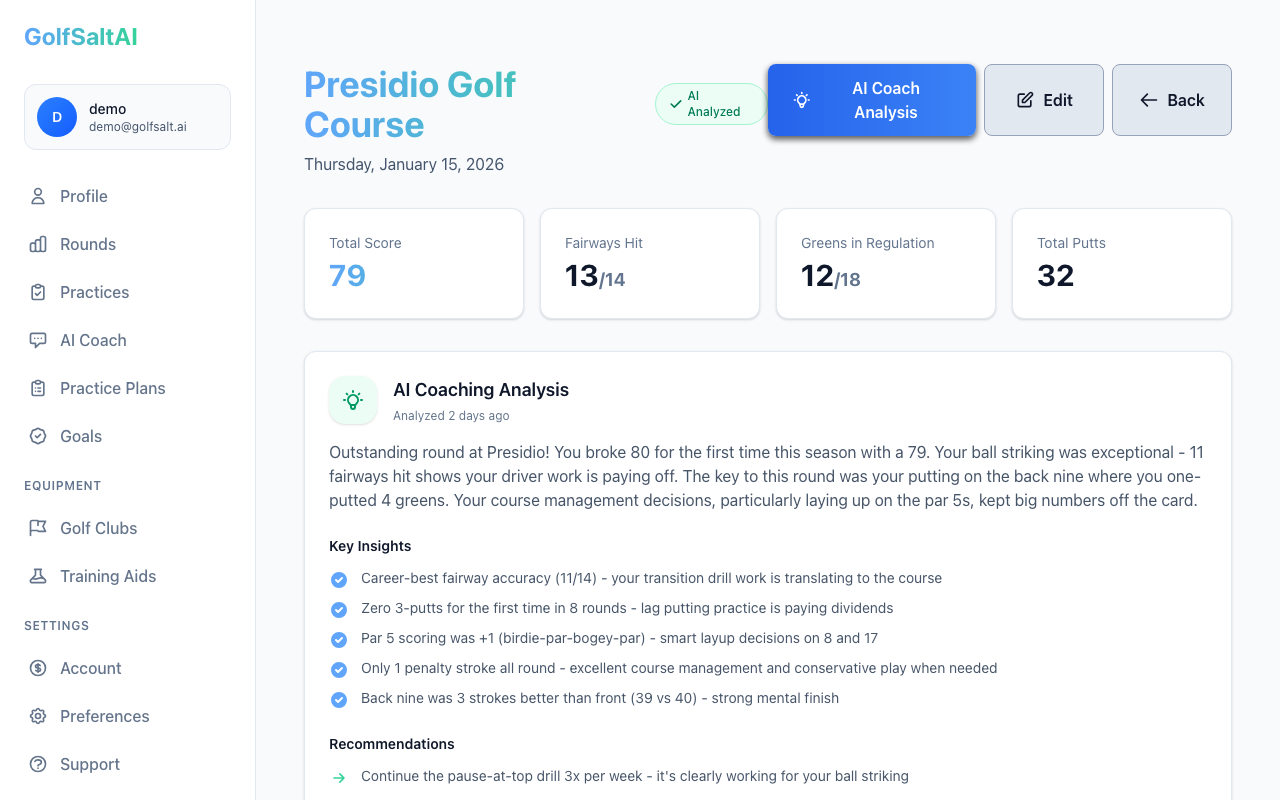Click the lightbulb icon beside AI Coaching Analysis
Image resolution: width=1280 pixels, height=800 pixels.
coord(353,400)
